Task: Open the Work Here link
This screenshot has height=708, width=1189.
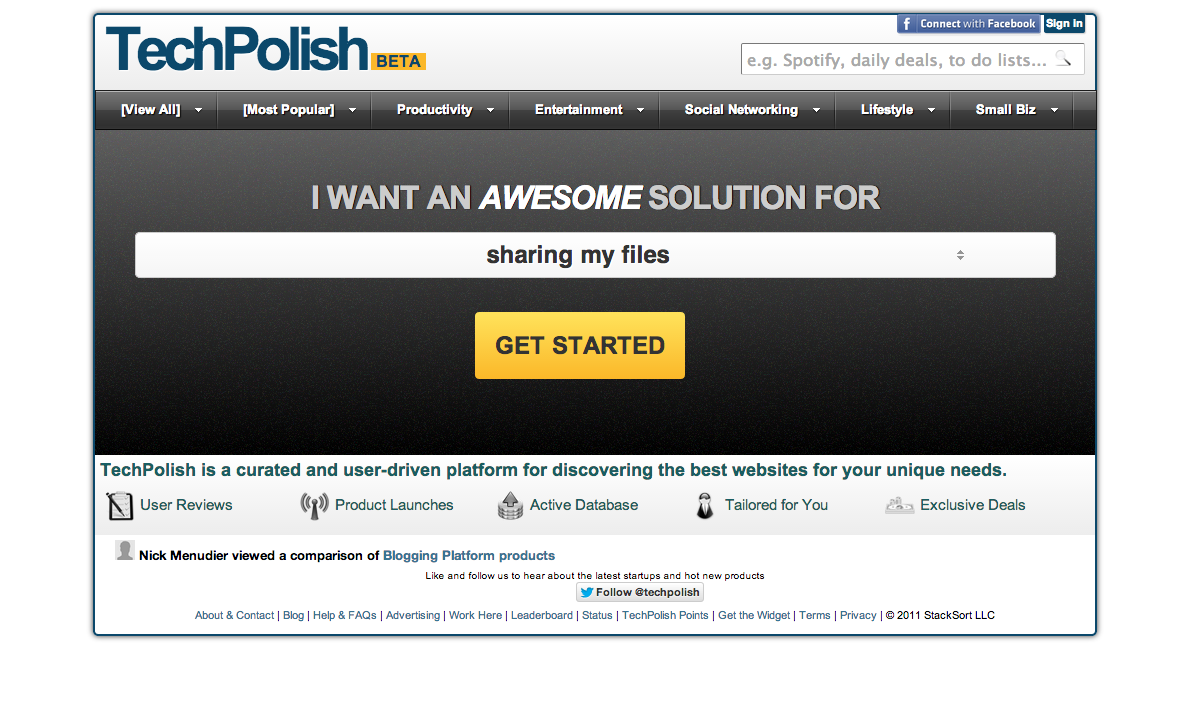Action: click(475, 616)
